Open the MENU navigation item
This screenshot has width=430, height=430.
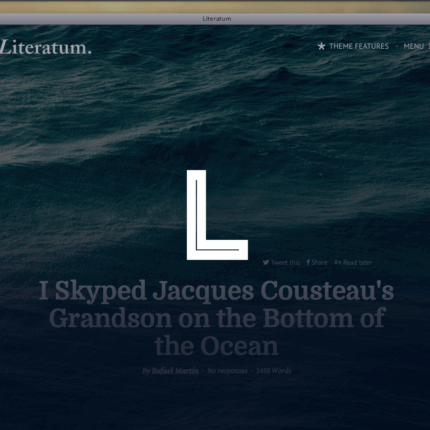414,46
